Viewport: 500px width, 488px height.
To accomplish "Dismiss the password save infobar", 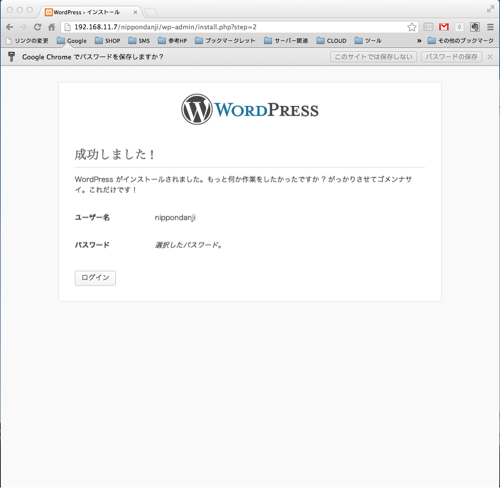I will click(490, 57).
